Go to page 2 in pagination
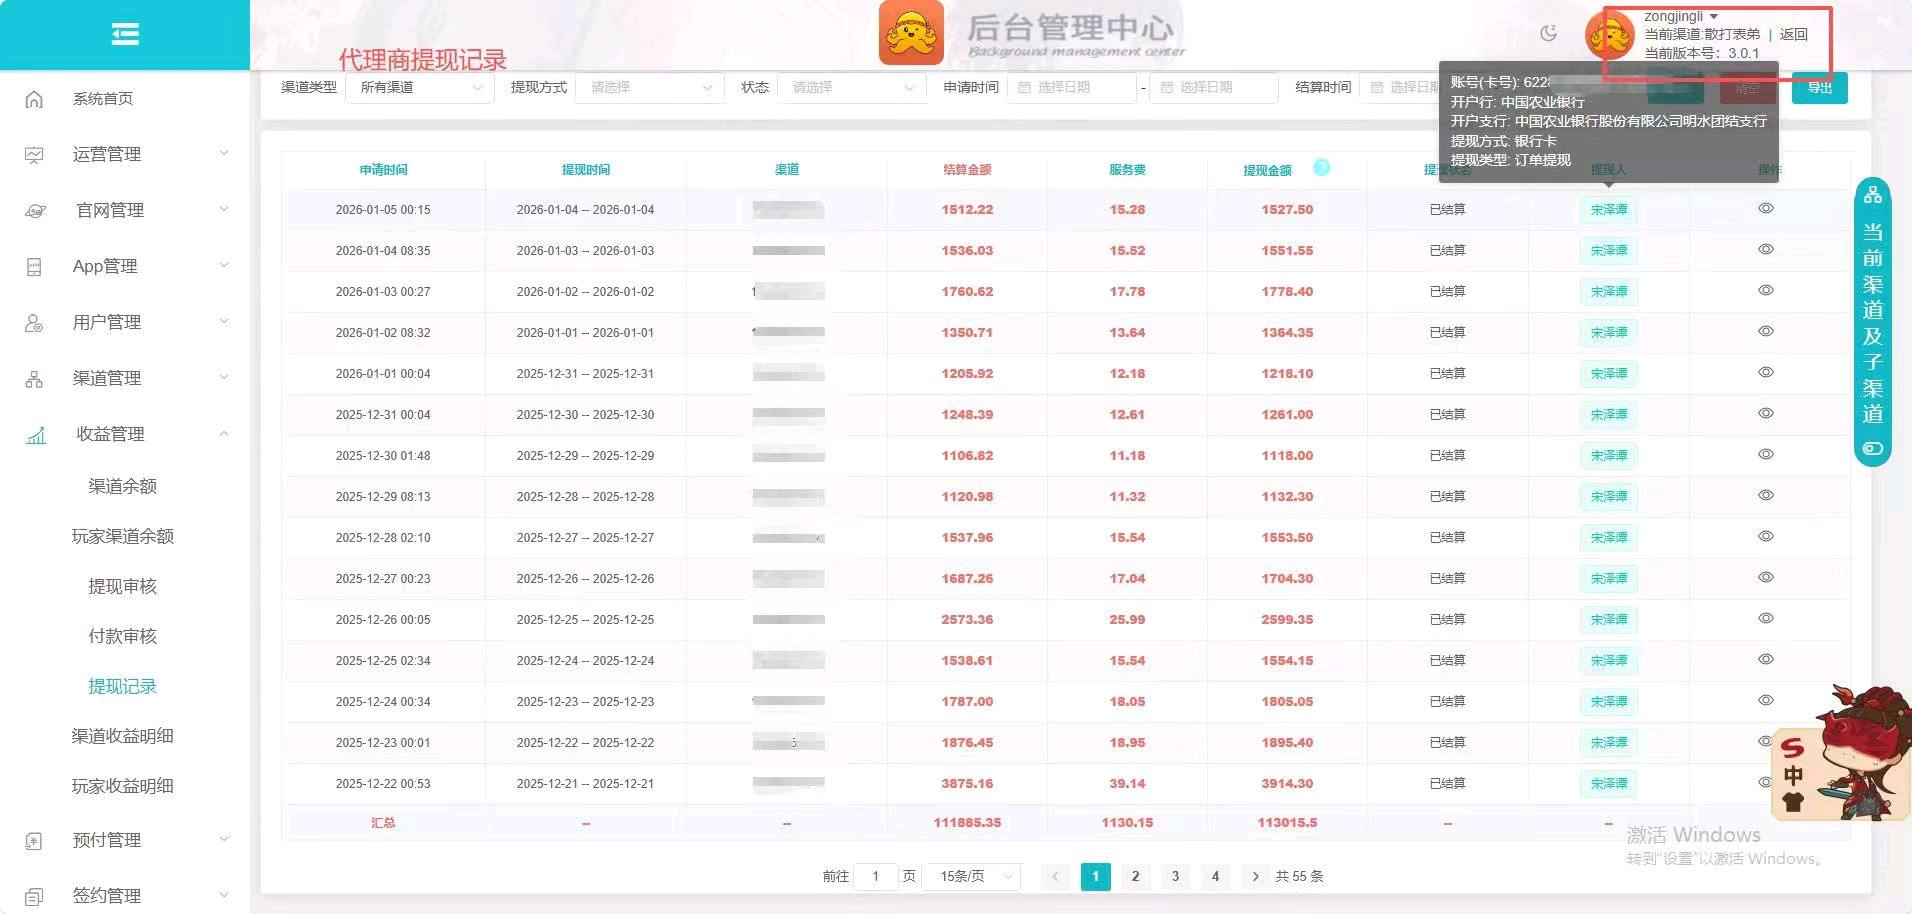Screen dimensions: 1912x914 [x=1135, y=876]
